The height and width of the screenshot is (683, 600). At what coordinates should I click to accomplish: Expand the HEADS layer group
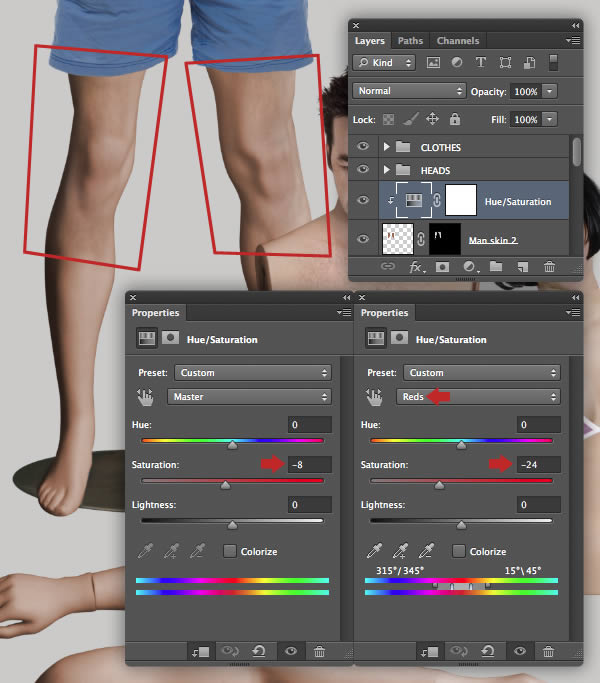(x=387, y=170)
